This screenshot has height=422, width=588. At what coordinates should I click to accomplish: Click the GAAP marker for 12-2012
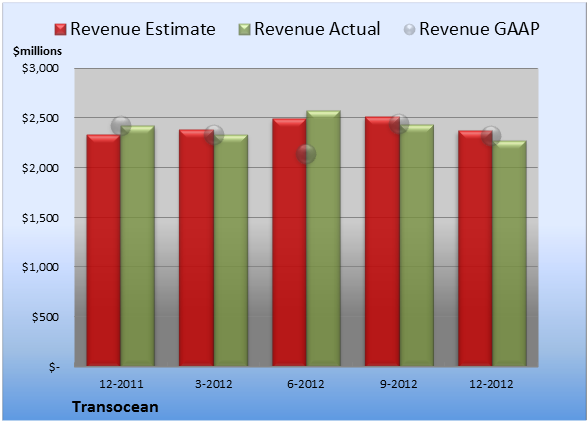coord(491,135)
